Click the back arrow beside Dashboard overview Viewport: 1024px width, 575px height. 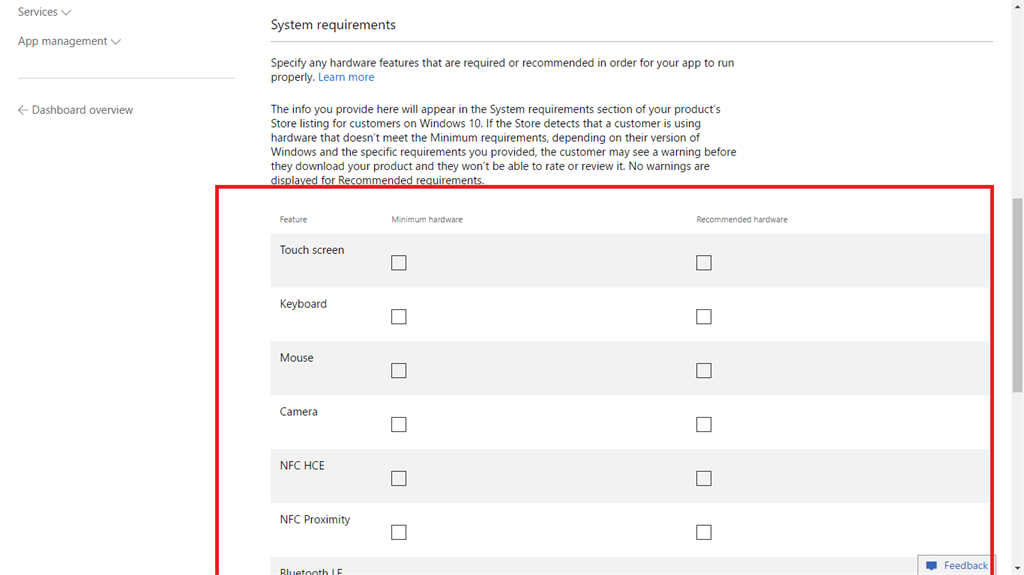pyautogui.click(x=23, y=110)
